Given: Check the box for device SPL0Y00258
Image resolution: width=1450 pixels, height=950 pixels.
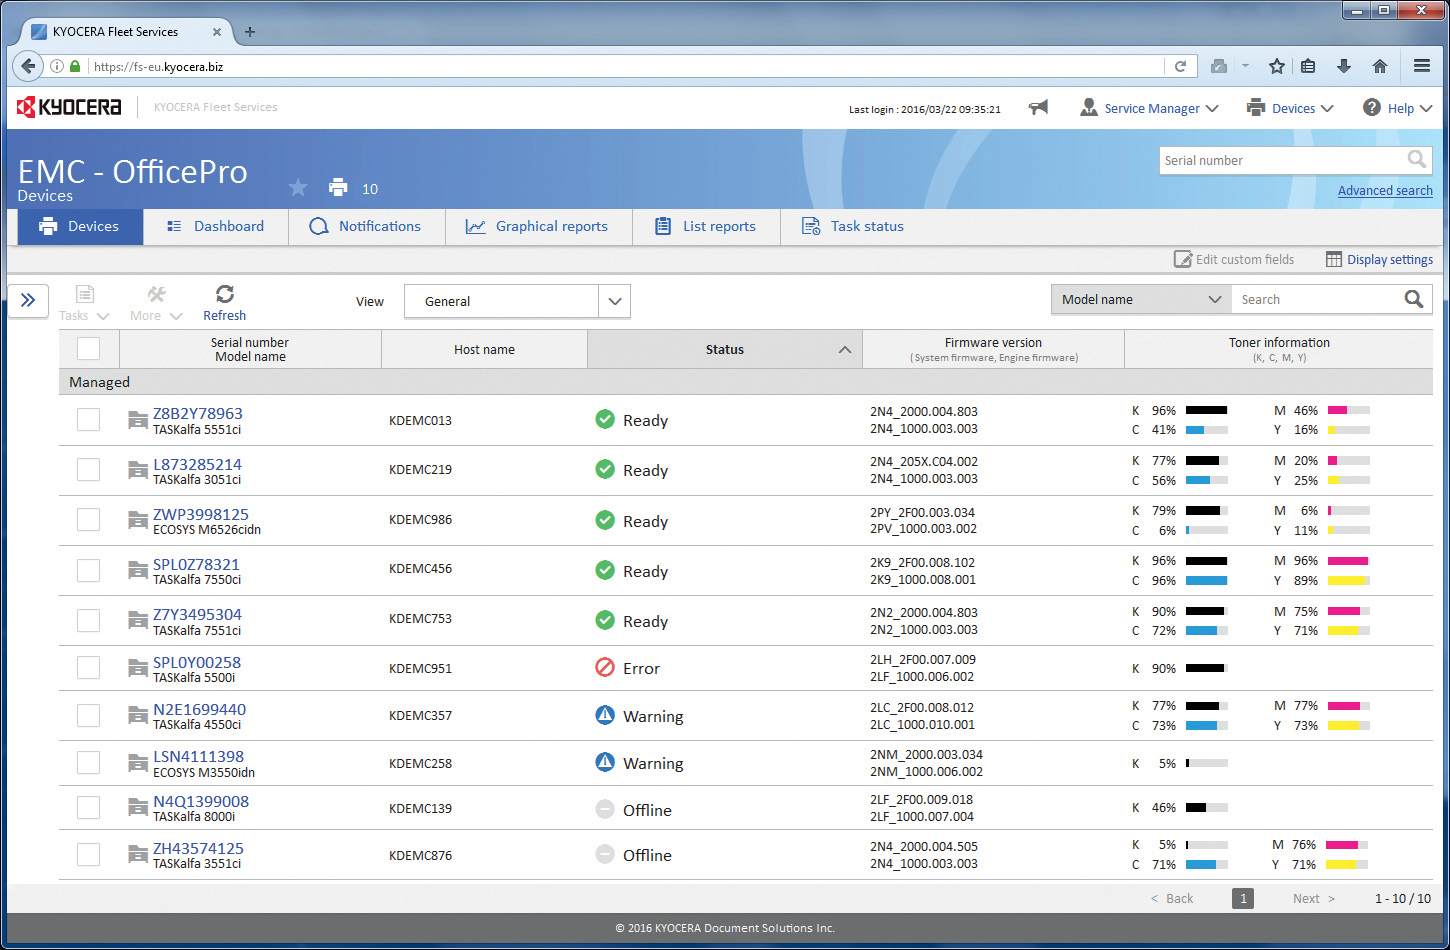Looking at the screenshot, I should pyautogui.click(x=89, y=667).
